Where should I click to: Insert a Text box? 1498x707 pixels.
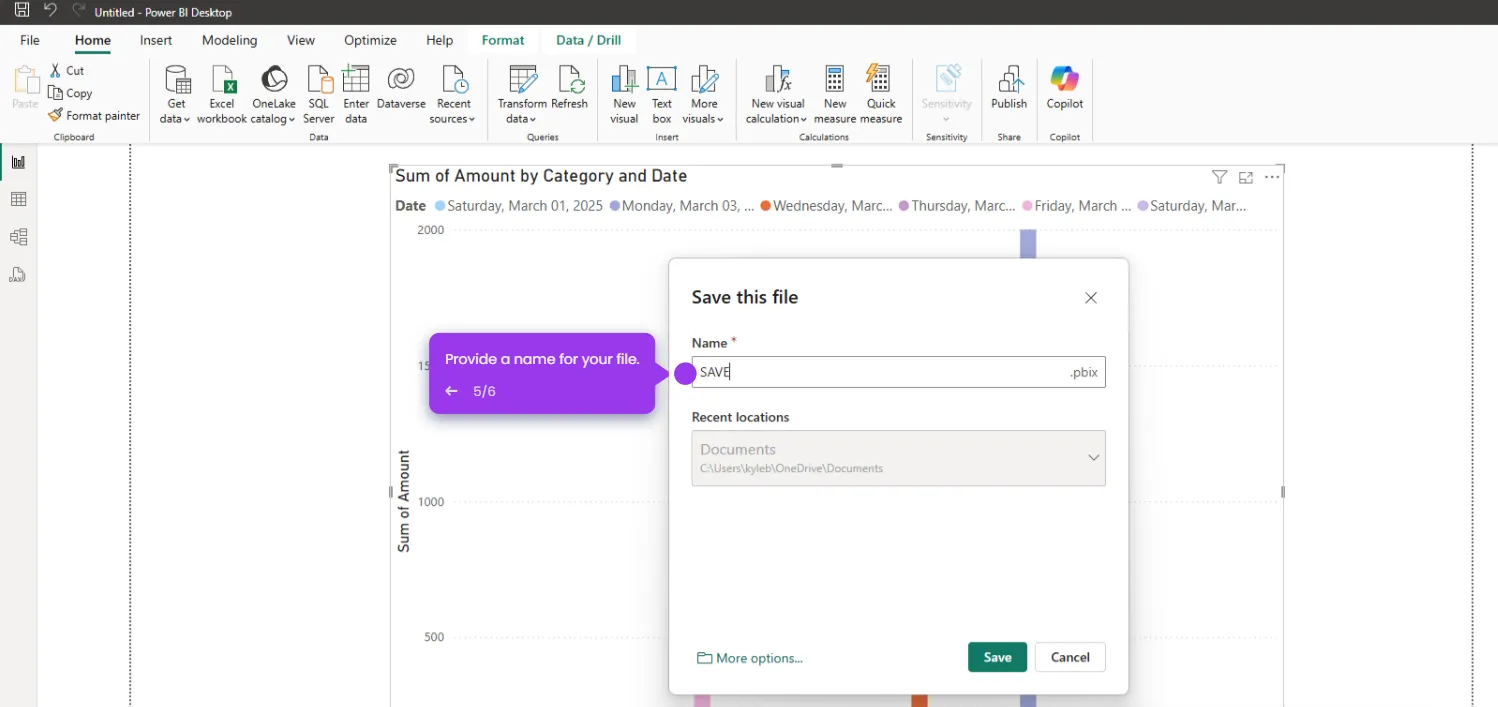(x=662, y=95)
